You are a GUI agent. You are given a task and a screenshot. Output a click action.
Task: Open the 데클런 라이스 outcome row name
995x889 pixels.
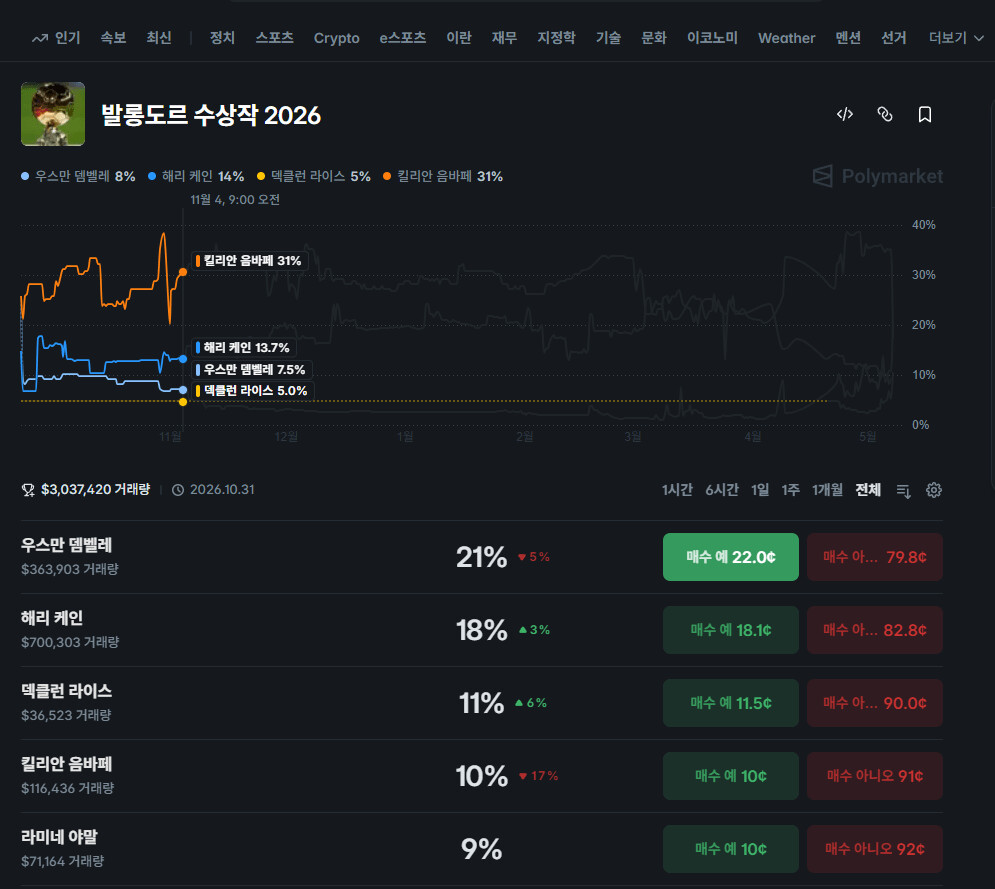pyautogui.click(x=66, y=691)
